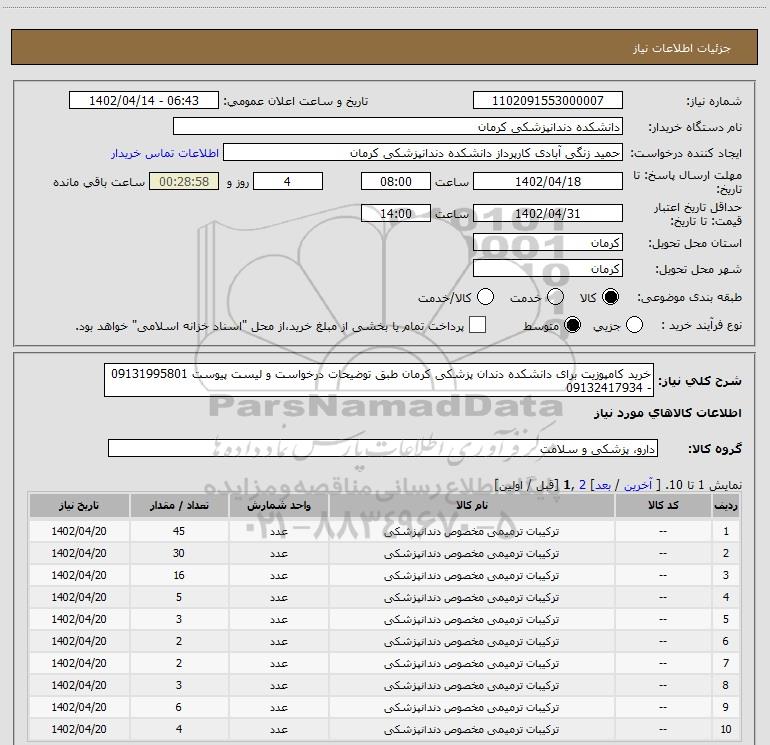Image resolution: width=770 pixels, height=745 pixels.
Task: Click the current page number 1 in pagination
Action: coord(567,485)
